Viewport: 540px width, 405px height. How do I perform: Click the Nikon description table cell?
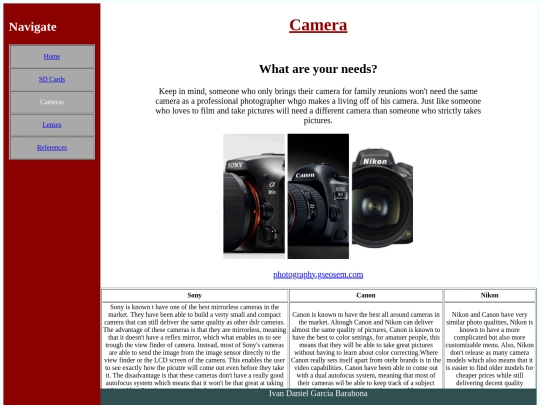tap(489, 346)
